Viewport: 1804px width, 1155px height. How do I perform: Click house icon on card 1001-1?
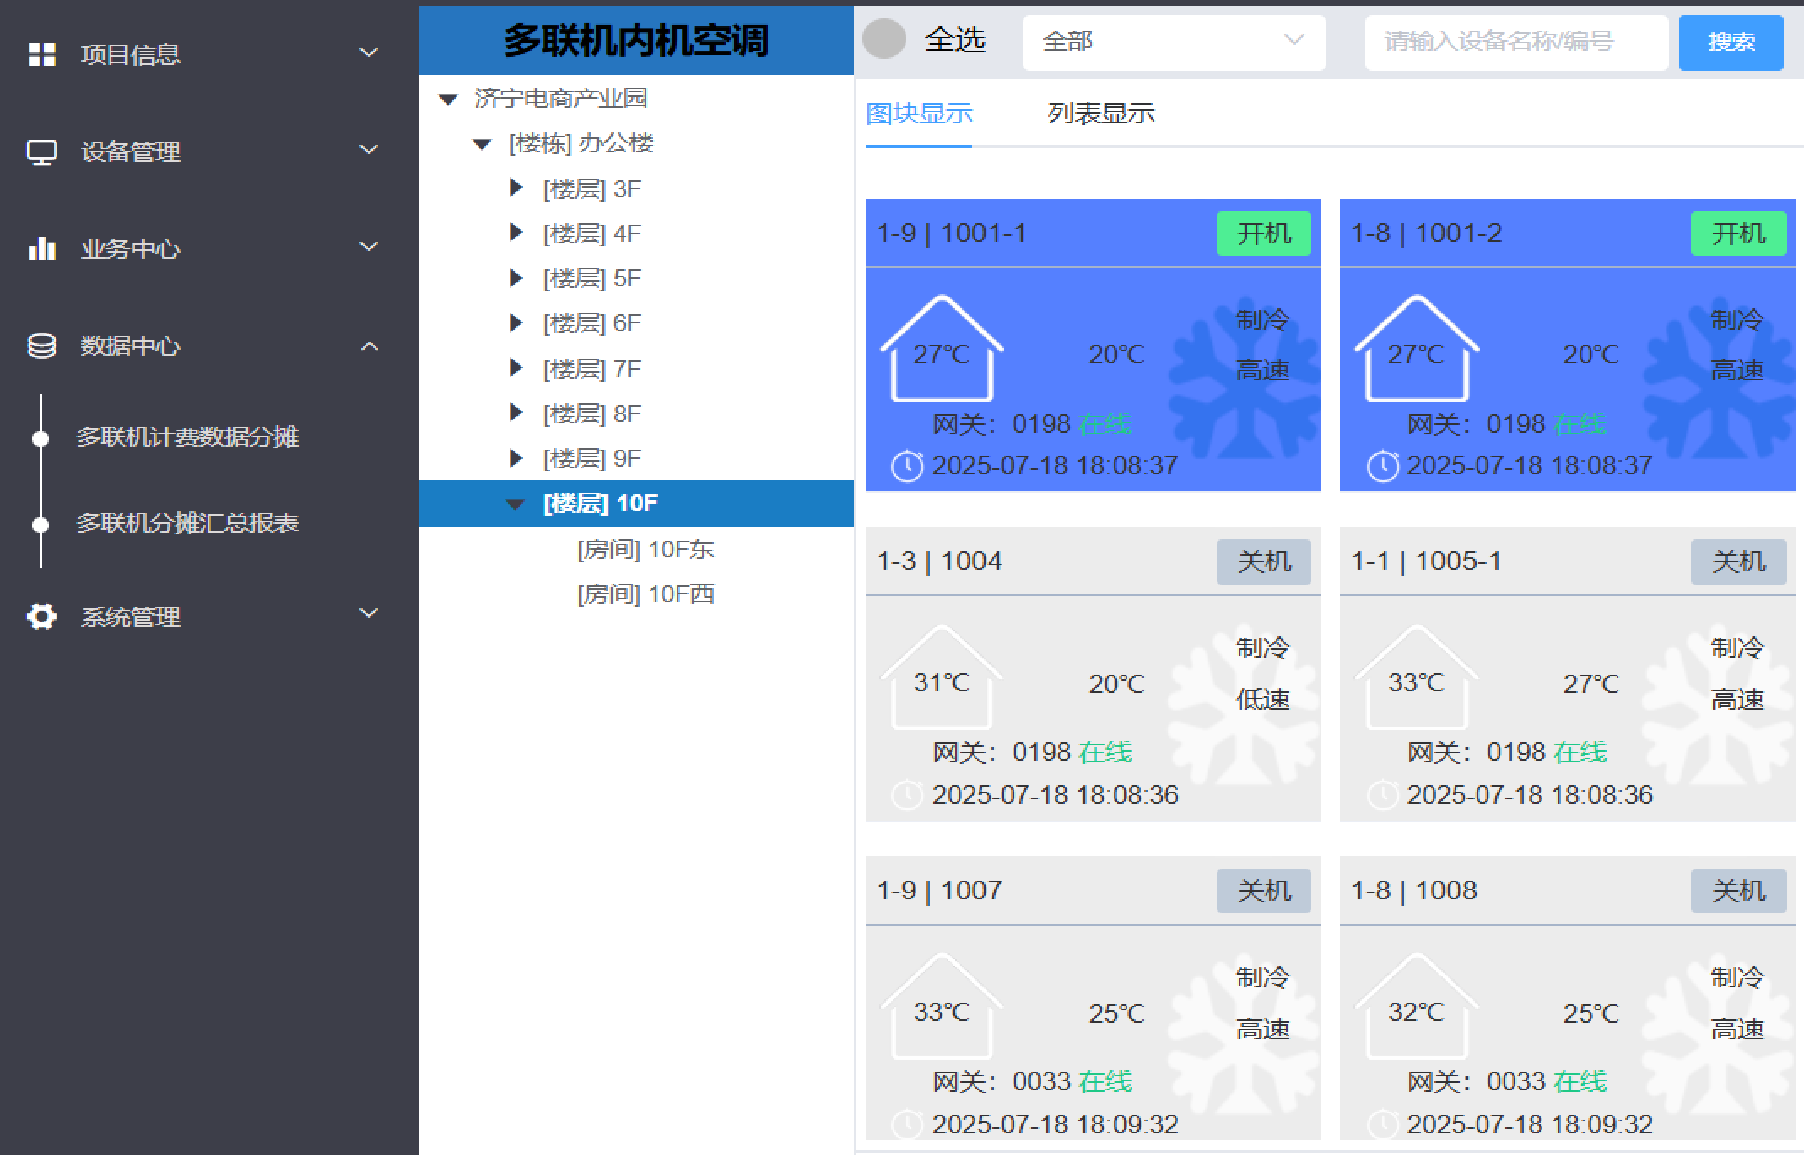941,348
